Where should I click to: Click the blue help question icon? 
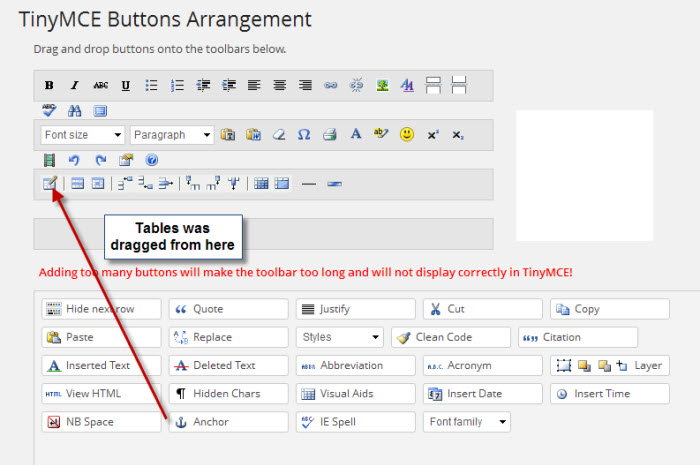tap(152, 160)
